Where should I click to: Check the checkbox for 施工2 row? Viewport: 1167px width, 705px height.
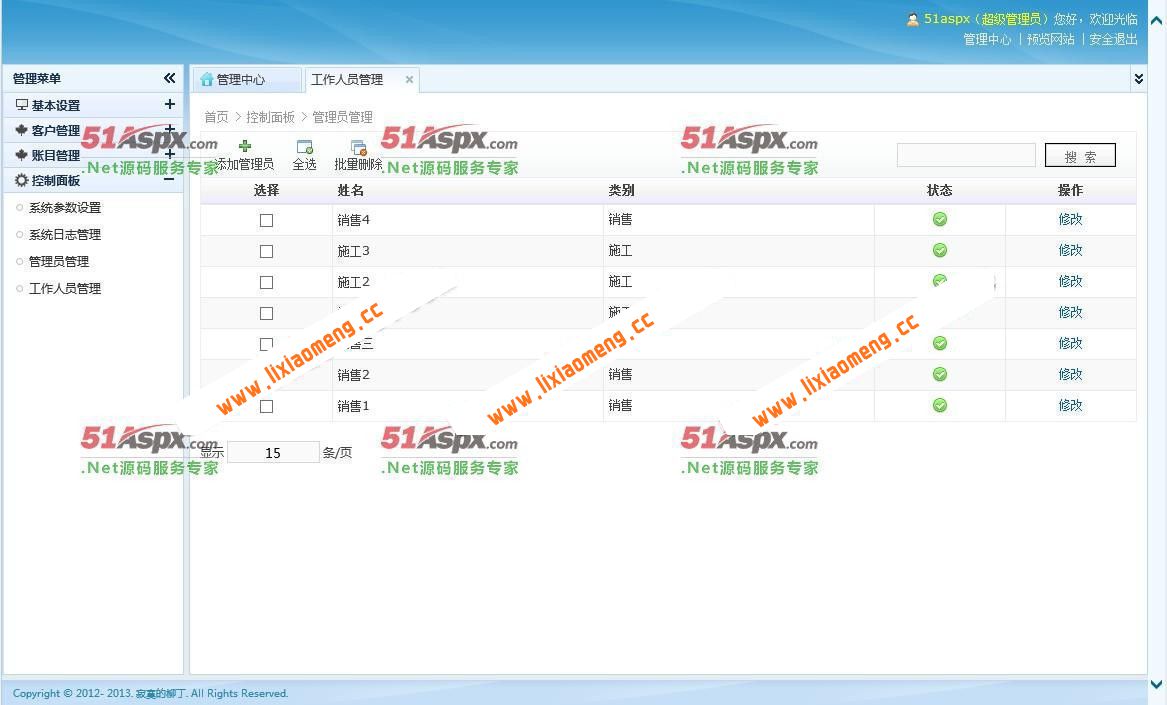coord(266,283)
